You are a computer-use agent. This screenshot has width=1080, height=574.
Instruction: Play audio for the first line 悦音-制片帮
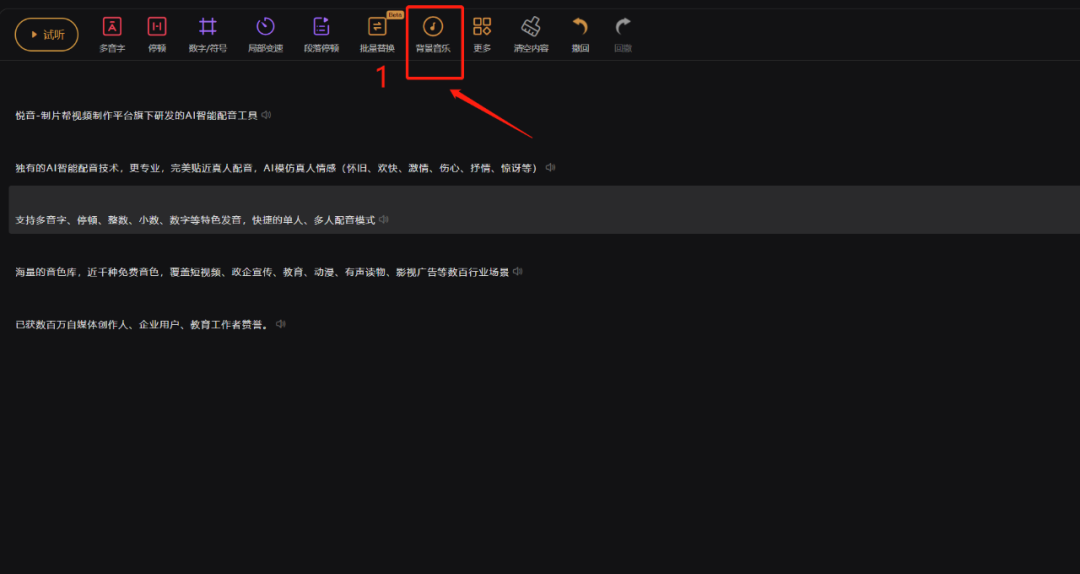click(x=266, y=115)
